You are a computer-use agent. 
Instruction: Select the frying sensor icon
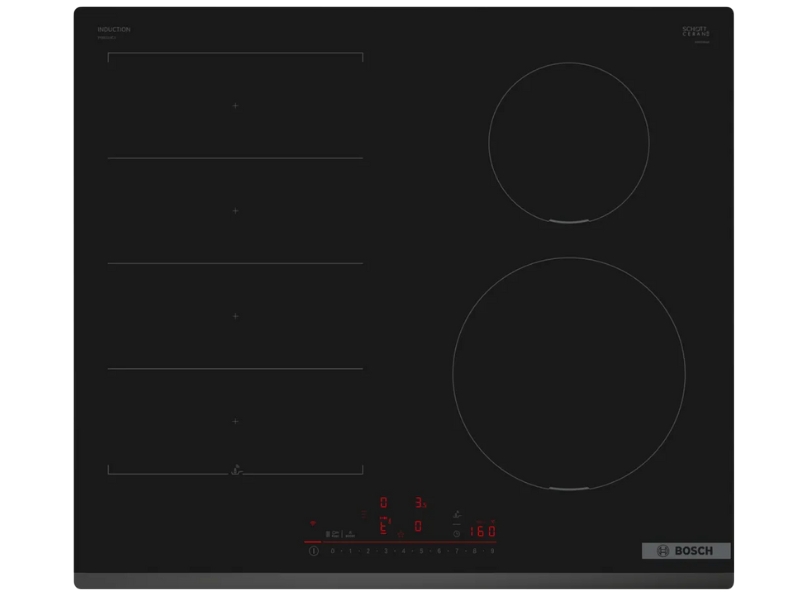pyautogui.click(x=456, y=514)
